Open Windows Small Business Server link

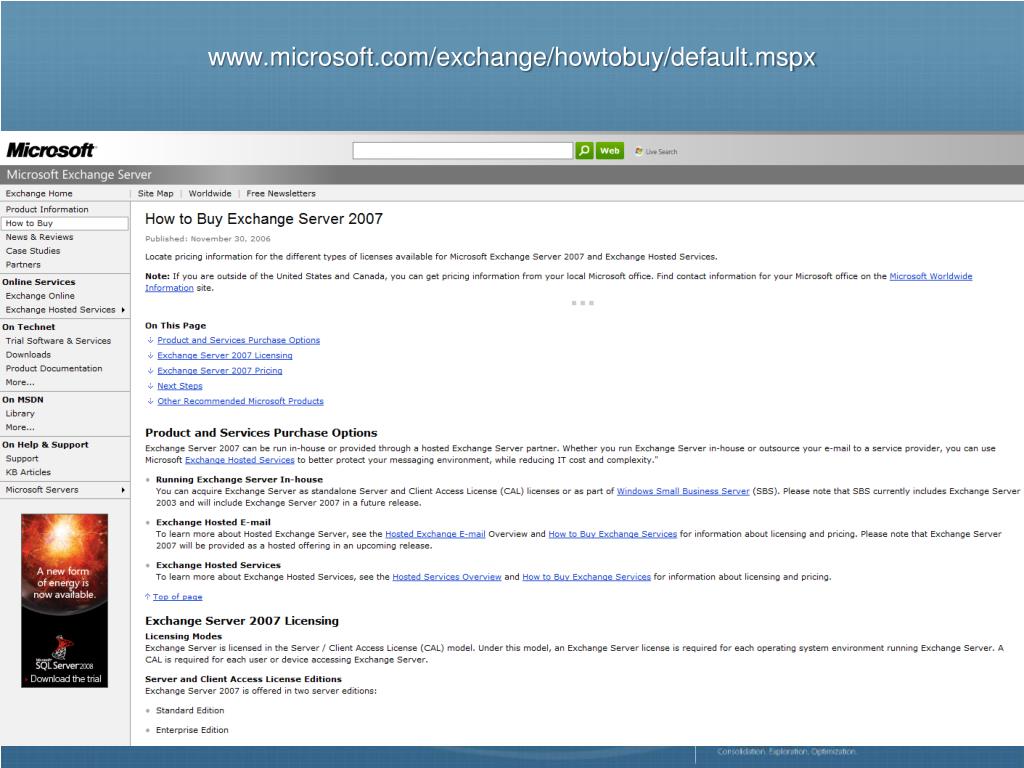682,492
